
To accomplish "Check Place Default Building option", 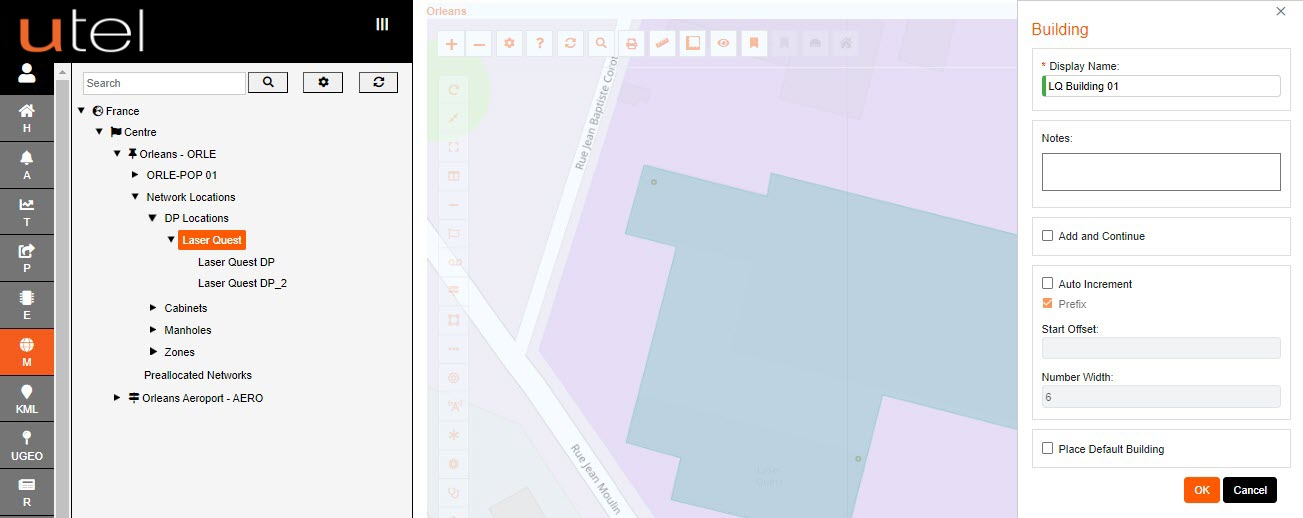I will point(1048,449).
